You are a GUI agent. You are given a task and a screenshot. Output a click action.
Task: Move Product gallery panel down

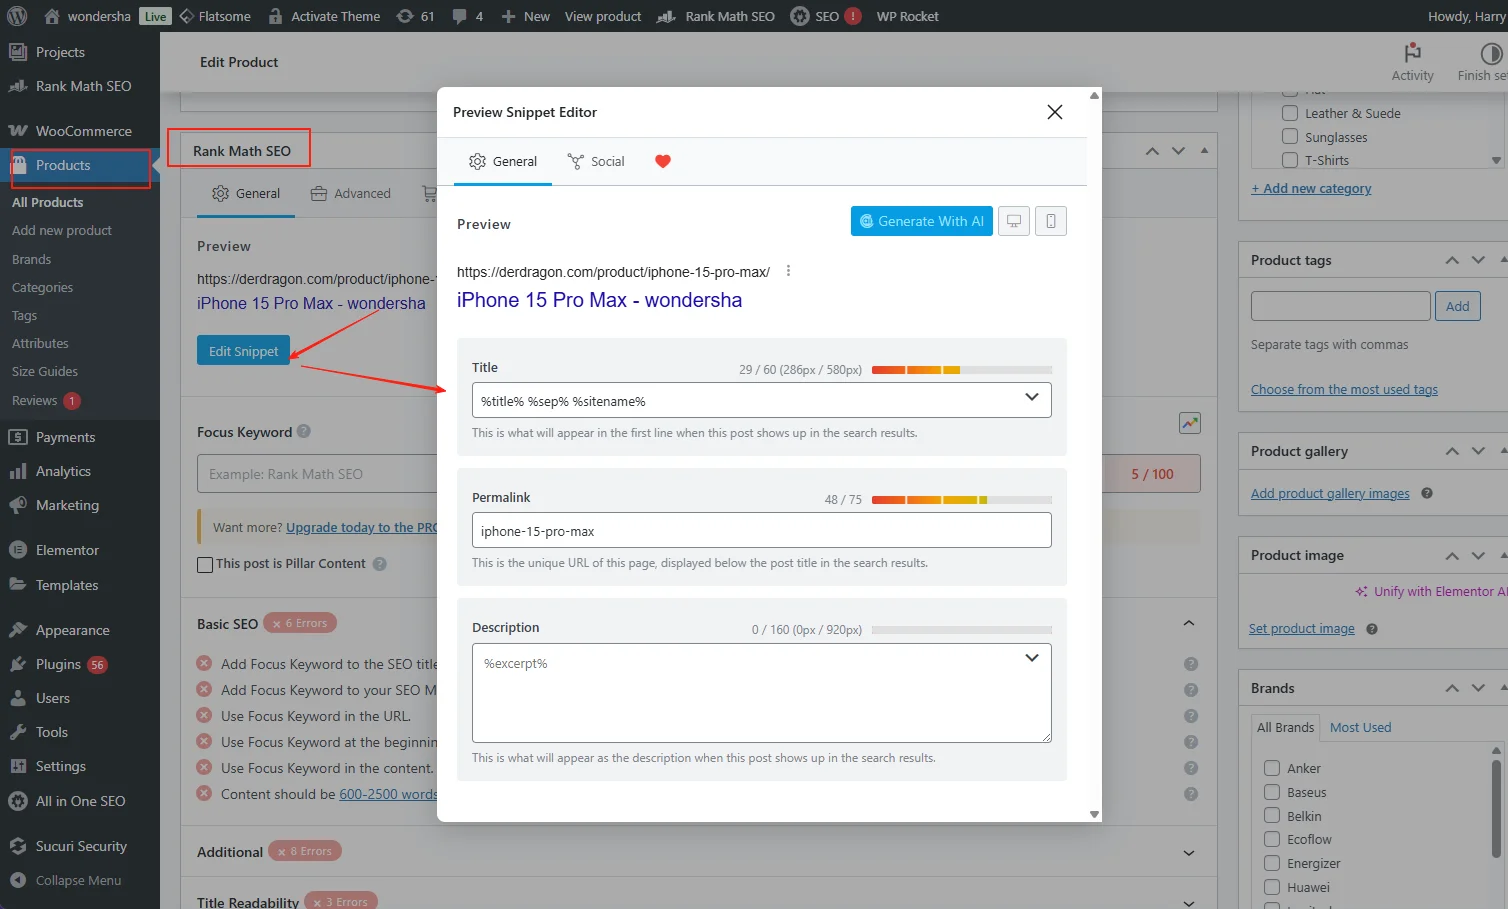click(x=1478, y=451)
